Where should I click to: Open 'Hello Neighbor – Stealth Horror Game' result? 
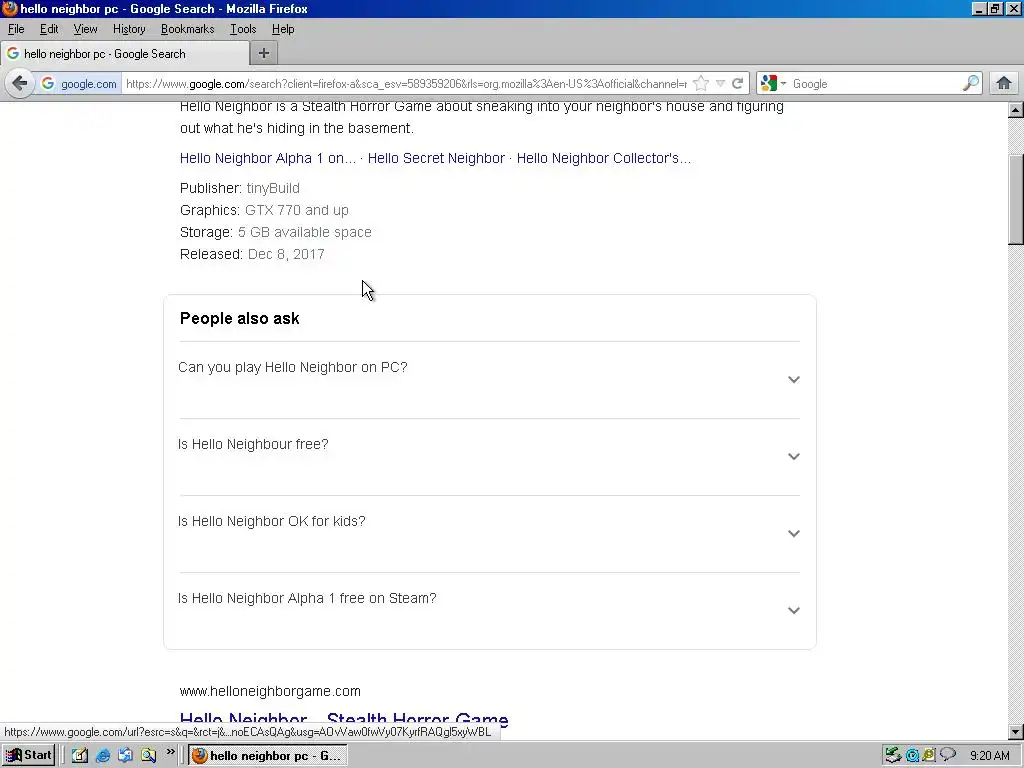pyautogui.click(x=344, y=720)
